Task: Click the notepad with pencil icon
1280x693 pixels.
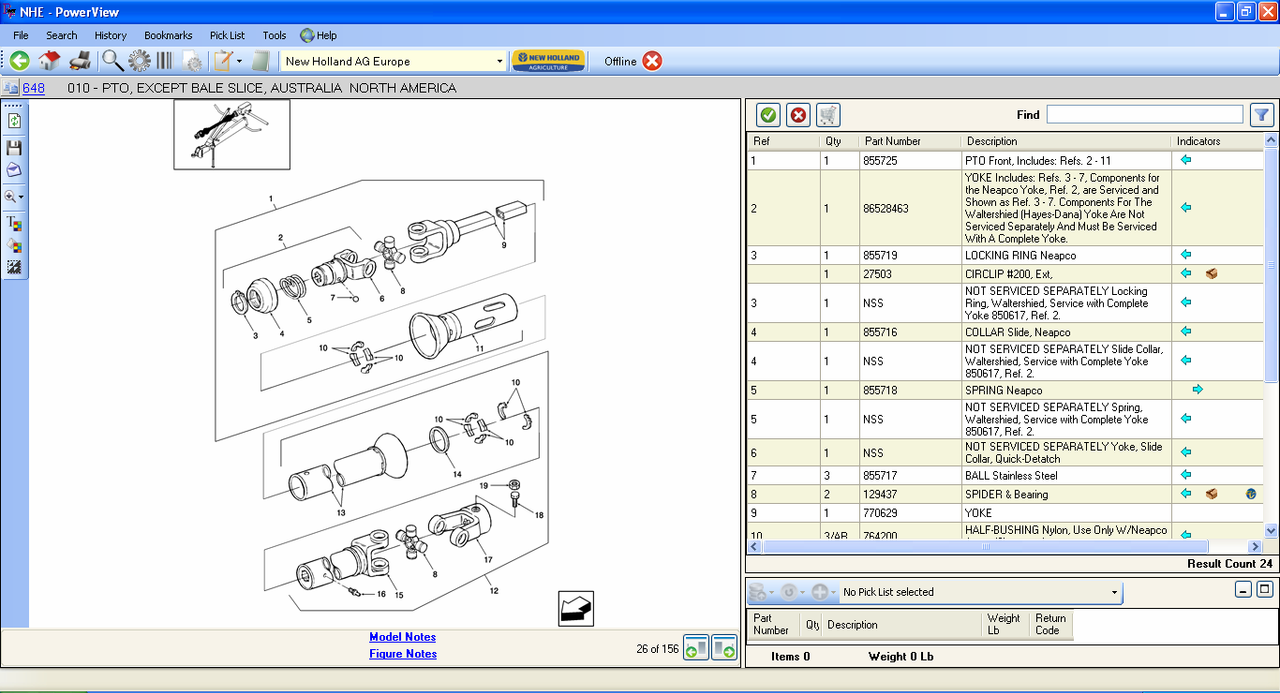Action: pyautogui.click(x=222, y=61)
